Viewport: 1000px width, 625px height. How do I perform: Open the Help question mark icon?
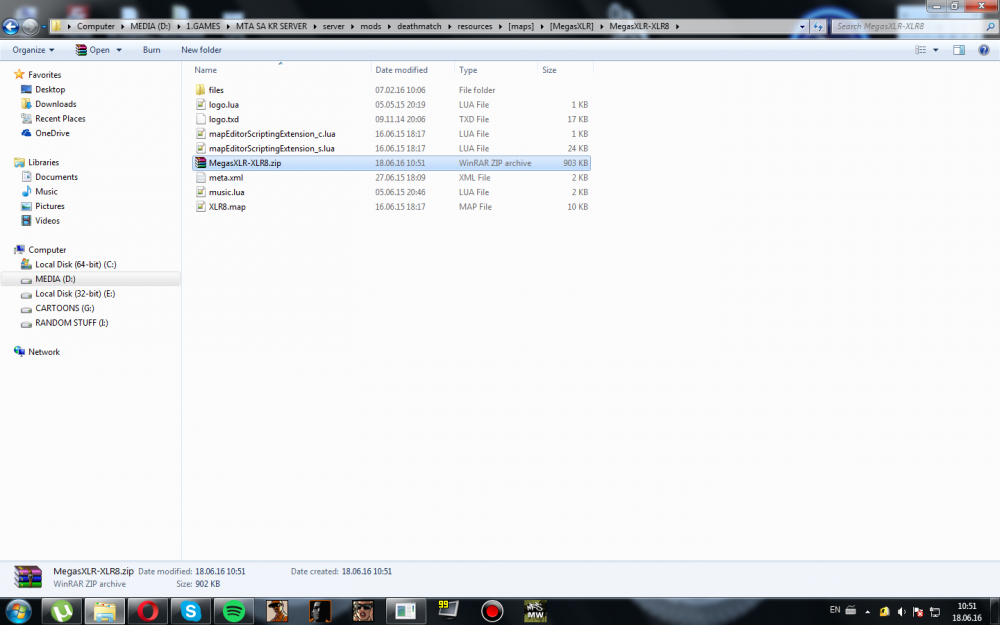[983, 50]
